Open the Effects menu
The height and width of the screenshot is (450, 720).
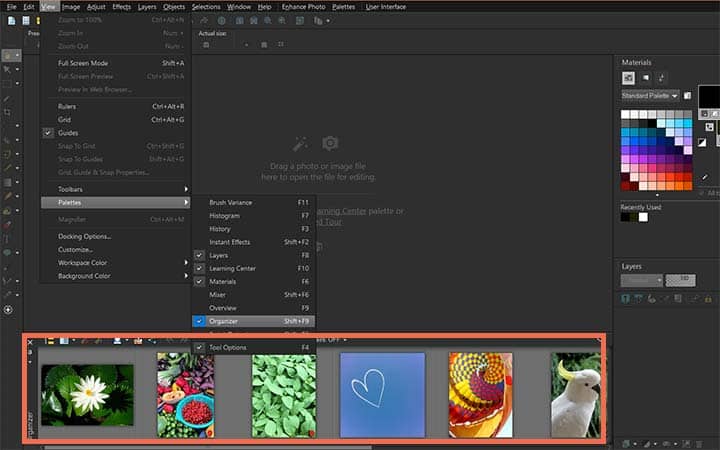122,7
